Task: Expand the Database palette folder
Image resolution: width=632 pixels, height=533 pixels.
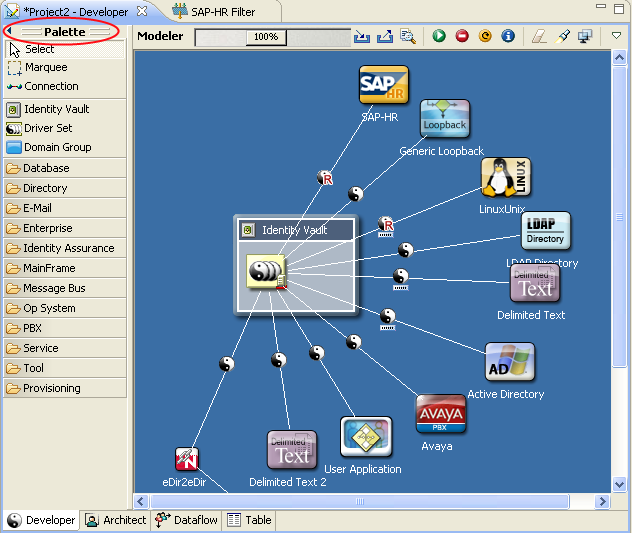Action: pos(65,168)
